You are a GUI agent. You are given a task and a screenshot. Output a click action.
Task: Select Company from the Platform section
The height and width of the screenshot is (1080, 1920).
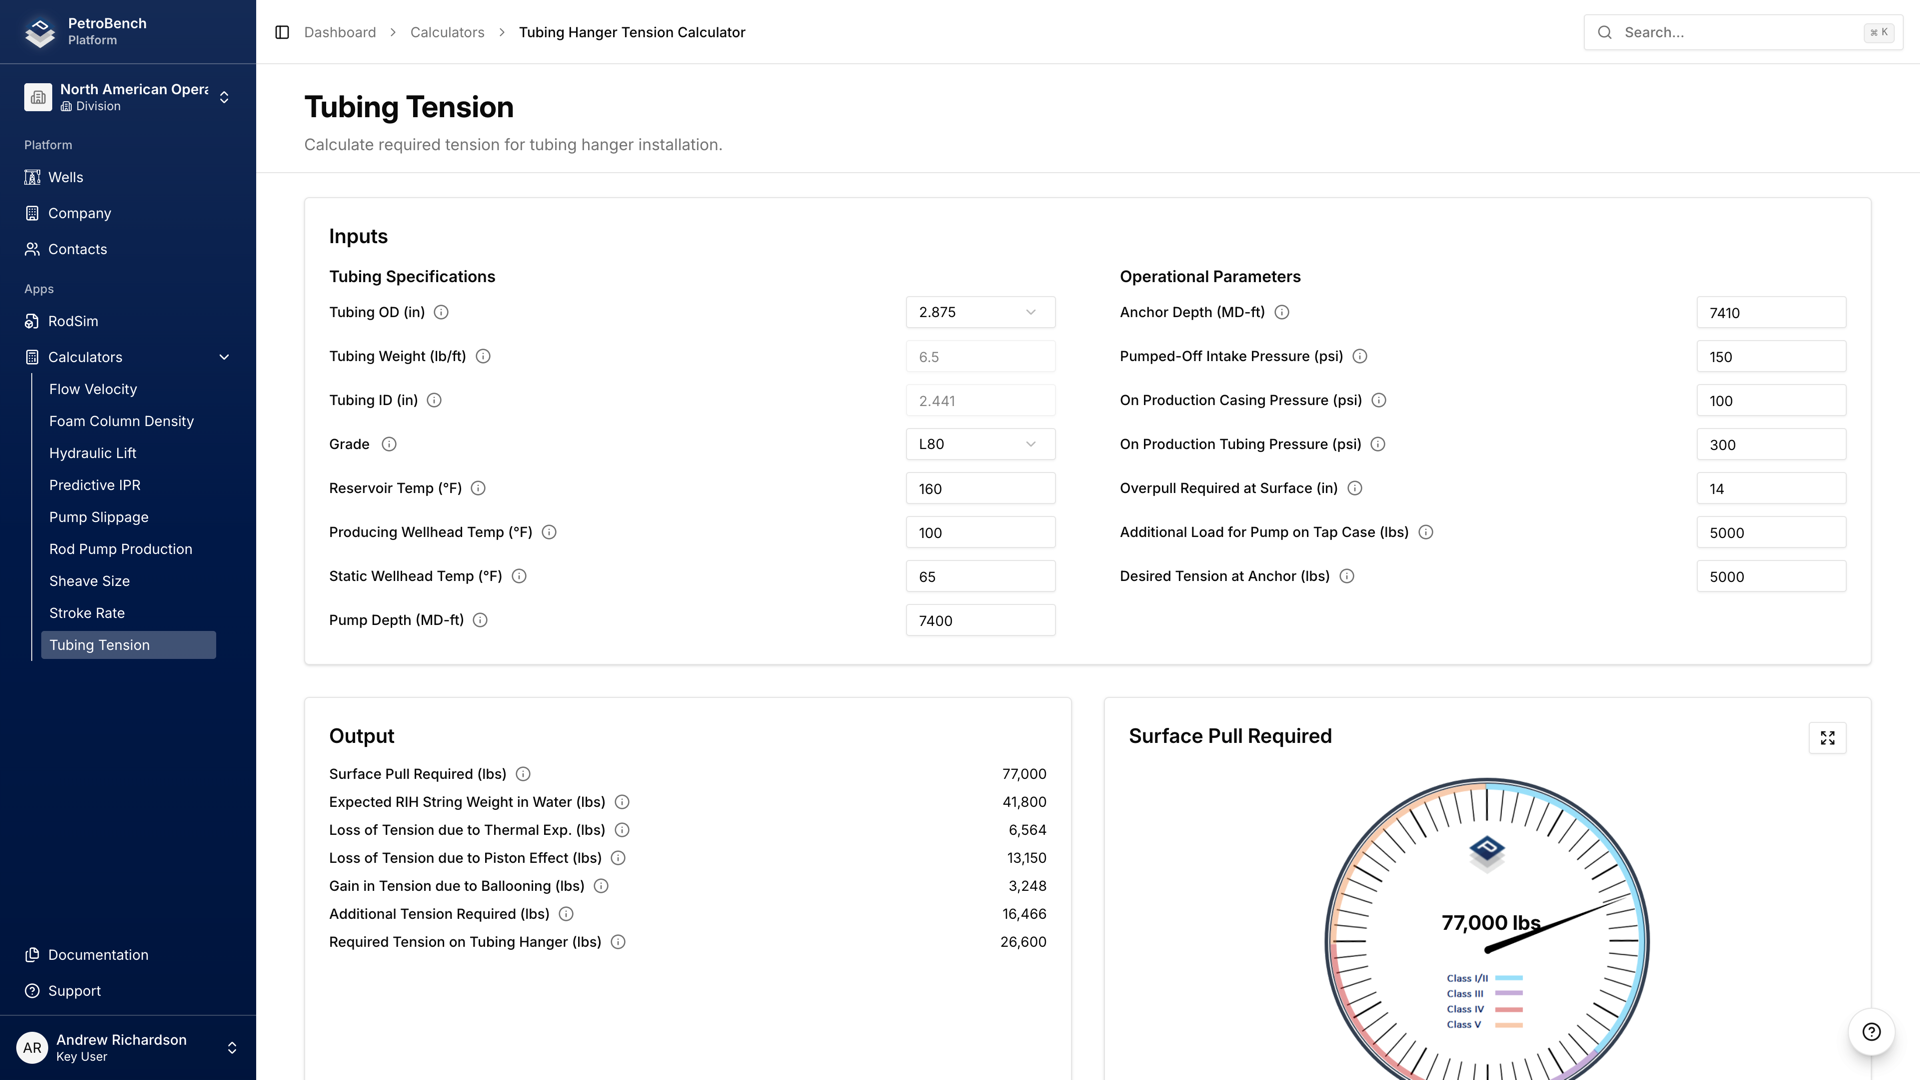pyautogui.click(x=79, y=213)
